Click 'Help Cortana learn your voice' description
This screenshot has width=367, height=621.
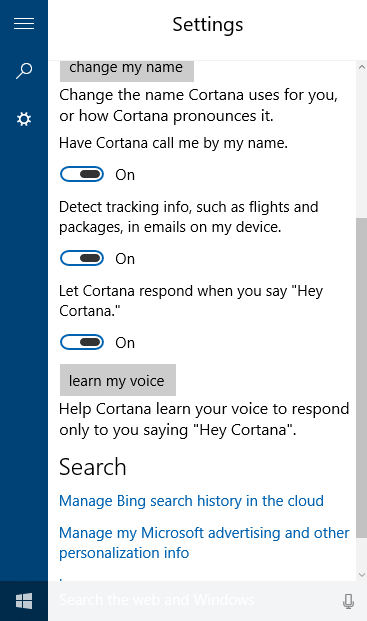(204, 419)
